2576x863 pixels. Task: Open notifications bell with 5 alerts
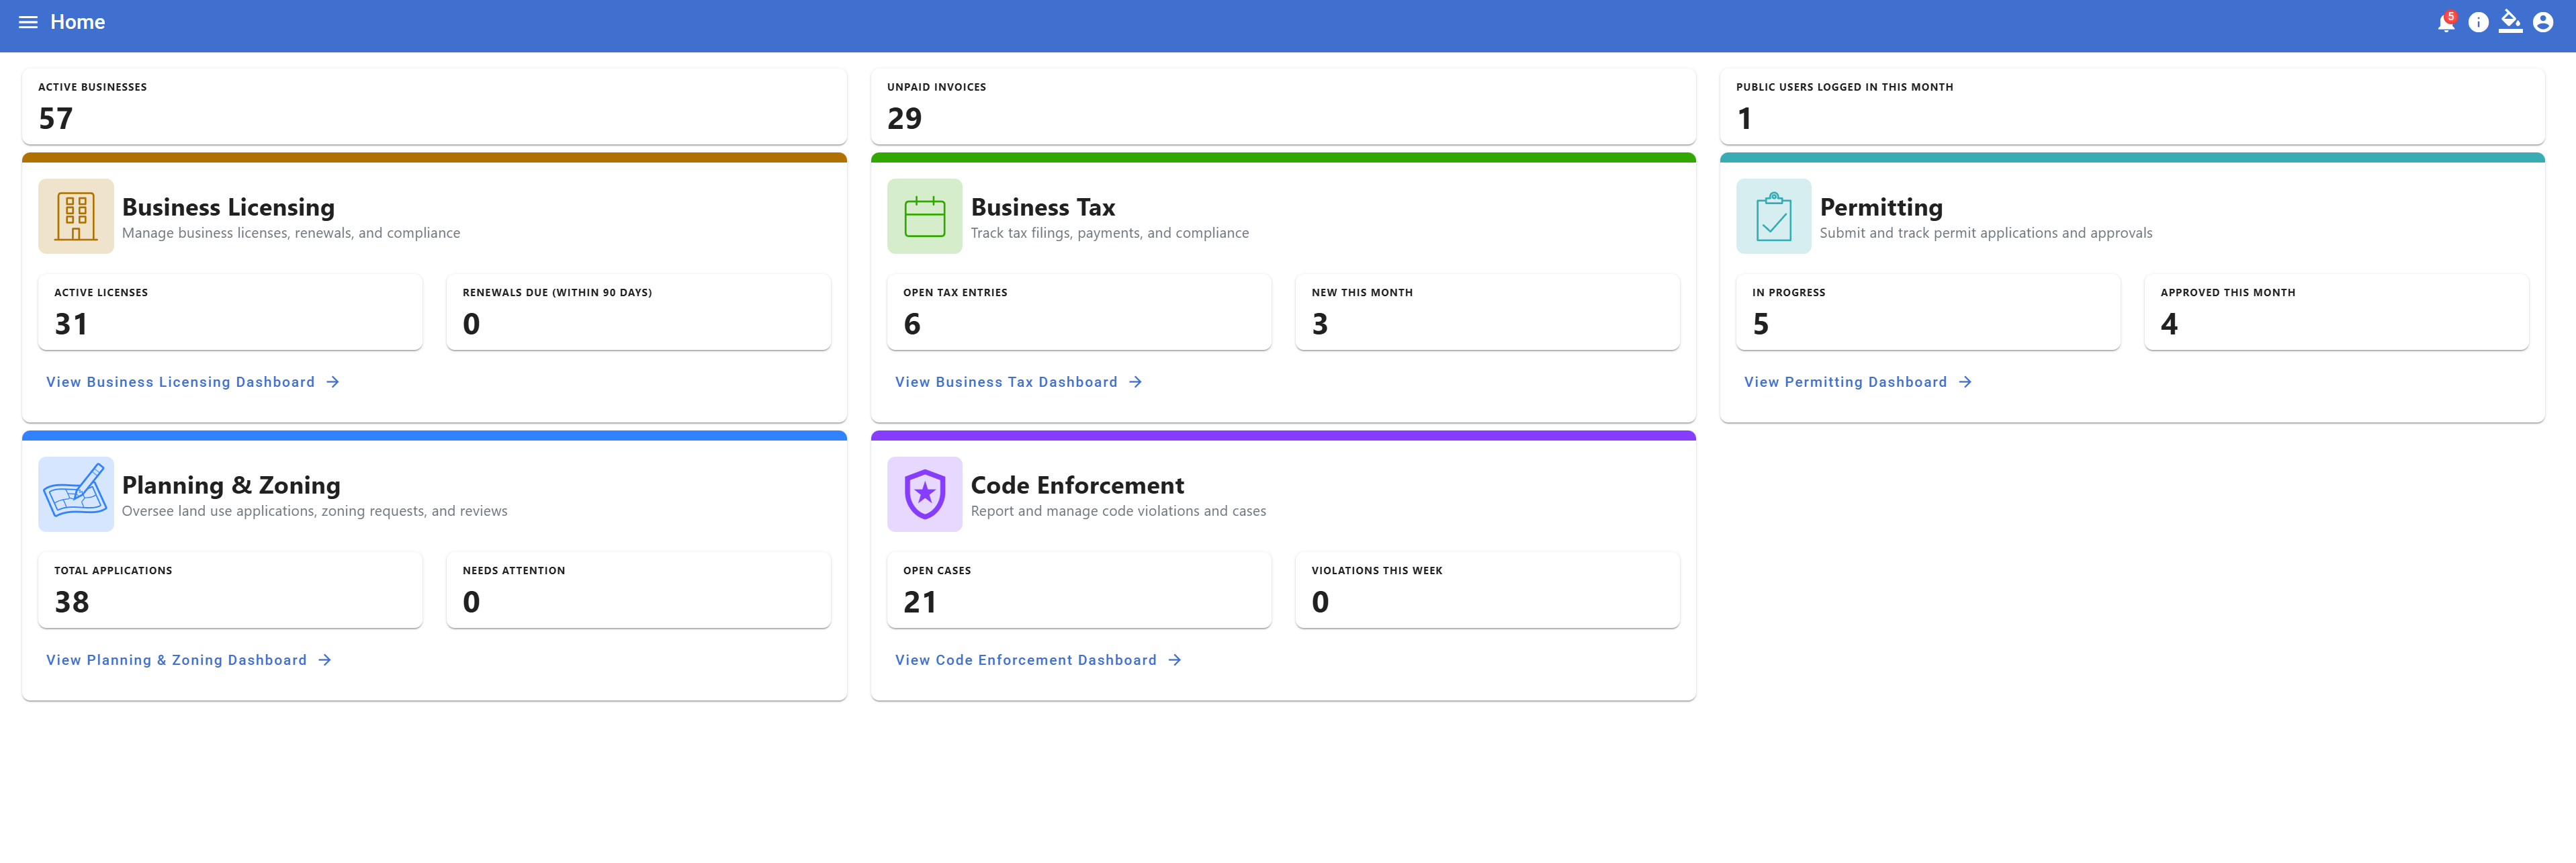[2445, 23]
